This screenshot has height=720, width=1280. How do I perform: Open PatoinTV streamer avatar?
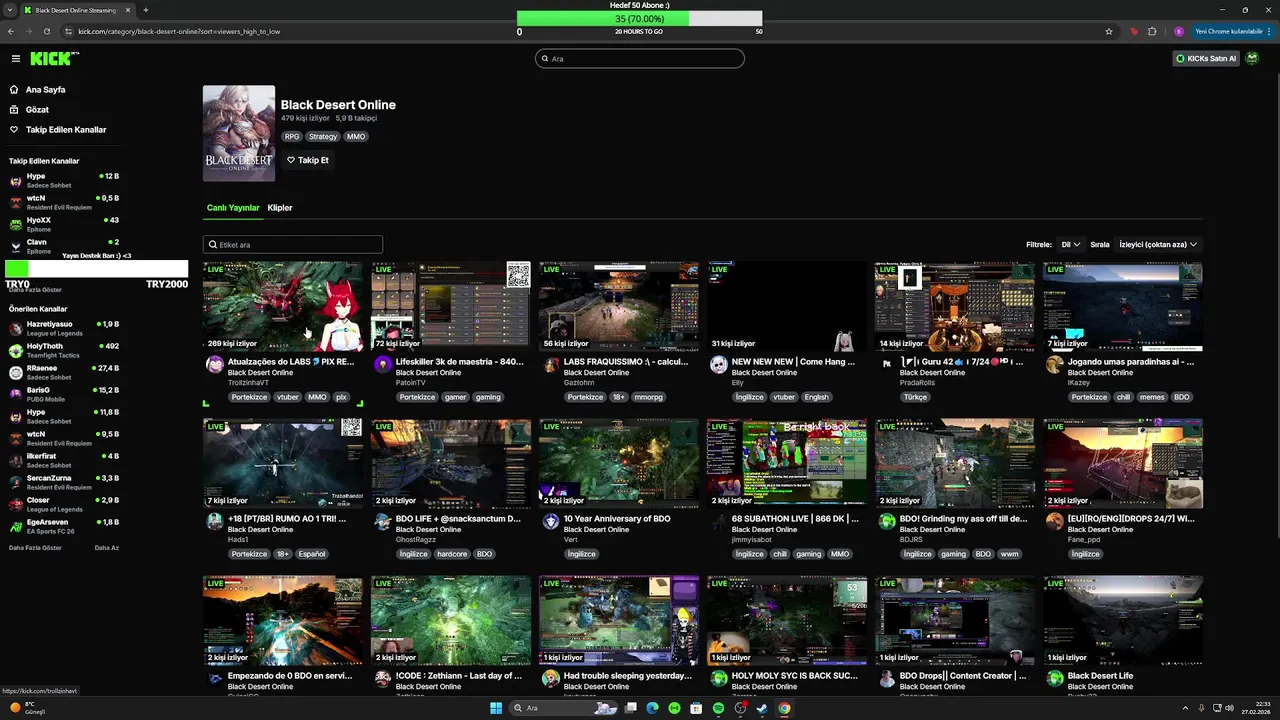click(383, 365)
